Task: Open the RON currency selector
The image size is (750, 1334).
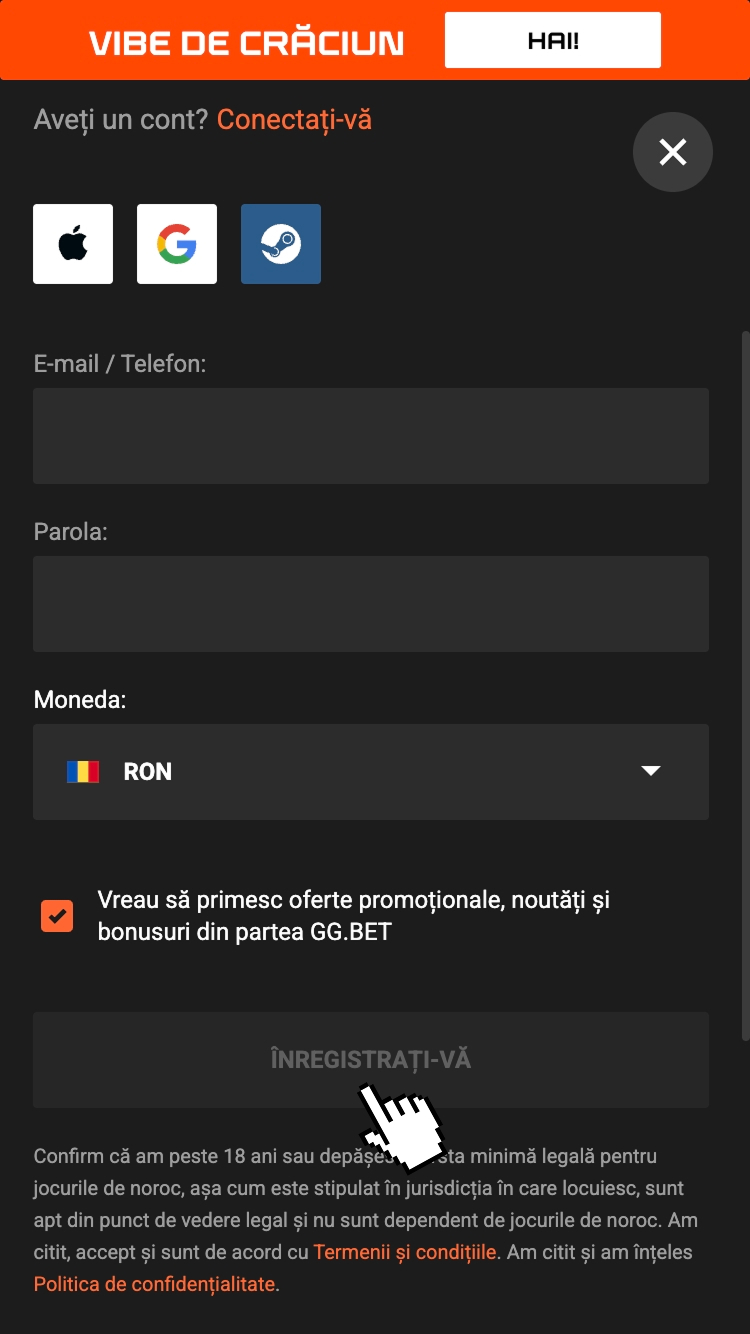Action: (x=370, y=772)
